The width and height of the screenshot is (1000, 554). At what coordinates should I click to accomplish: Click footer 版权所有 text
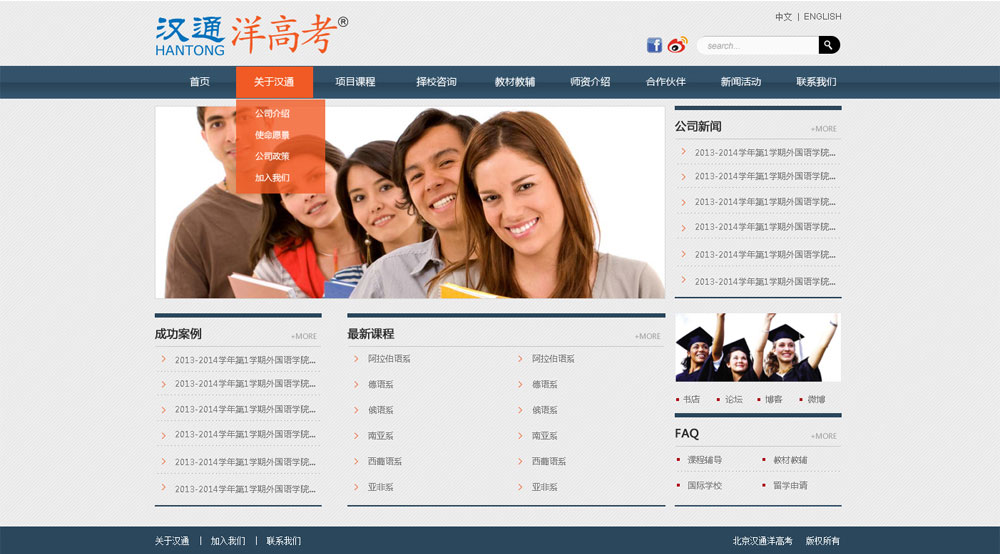[823, 541]
